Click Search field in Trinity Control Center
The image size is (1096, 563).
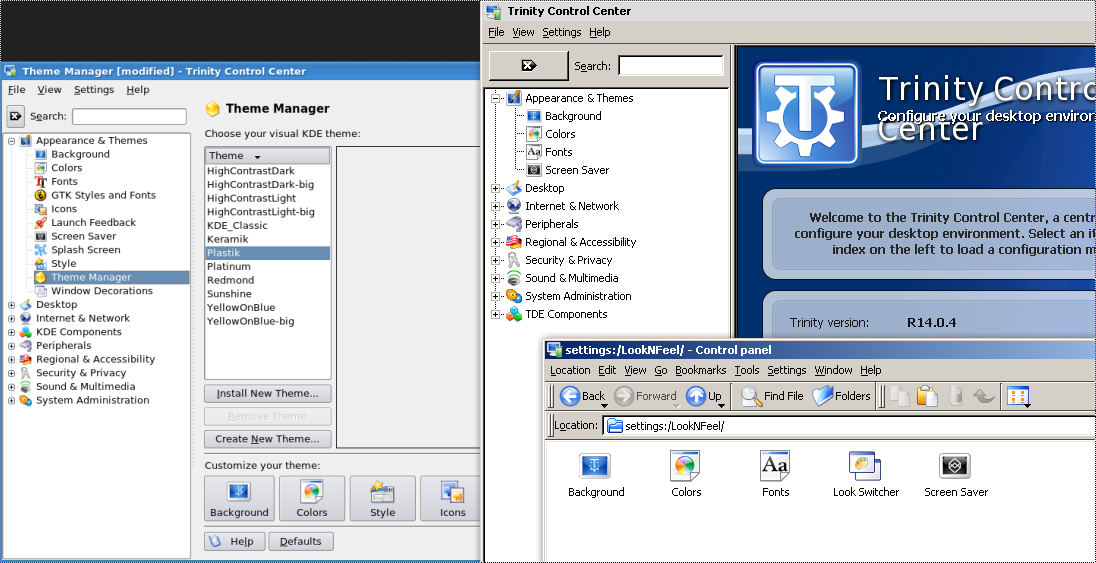click(670, 66)
